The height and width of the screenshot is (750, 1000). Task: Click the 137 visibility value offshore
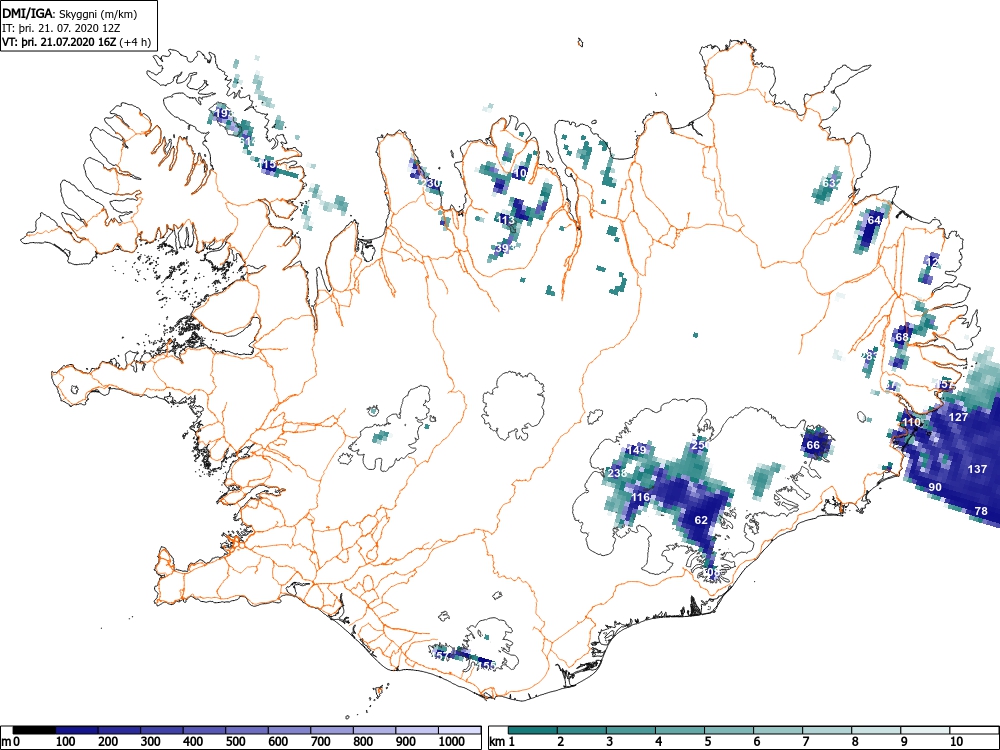pos(977,469)
